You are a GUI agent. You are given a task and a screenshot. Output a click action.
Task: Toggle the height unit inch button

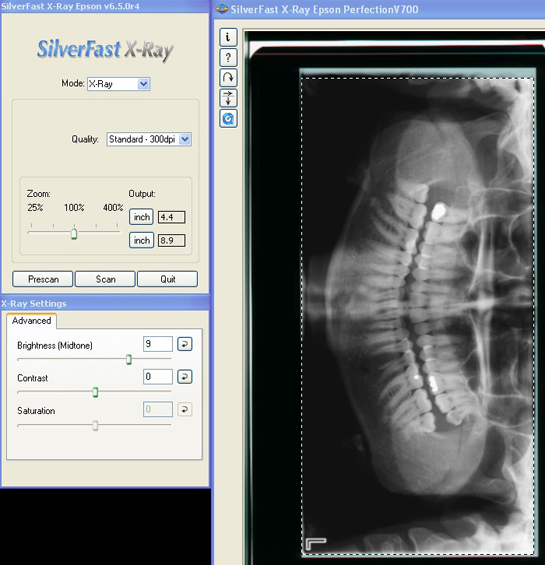tap(142, 240)
